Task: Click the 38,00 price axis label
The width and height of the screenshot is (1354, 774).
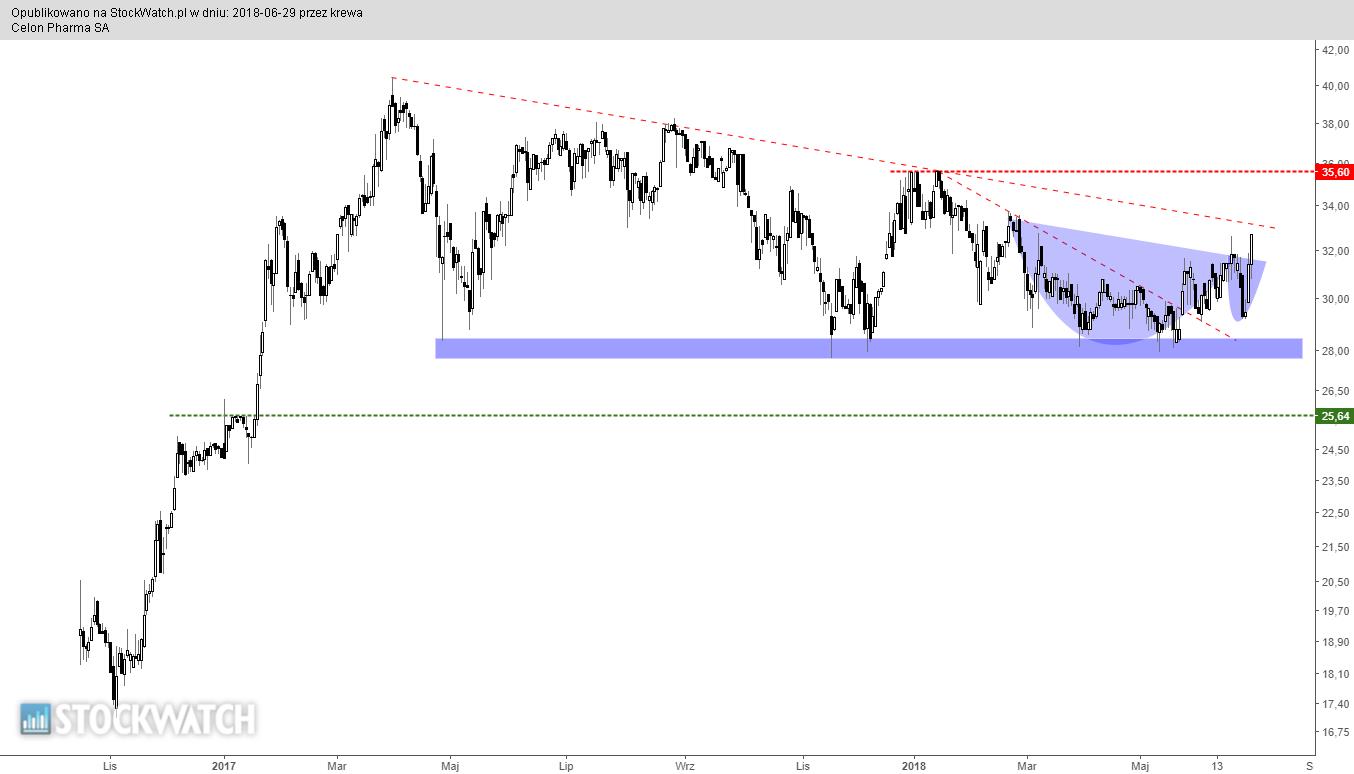Action: pos(1335,125)
